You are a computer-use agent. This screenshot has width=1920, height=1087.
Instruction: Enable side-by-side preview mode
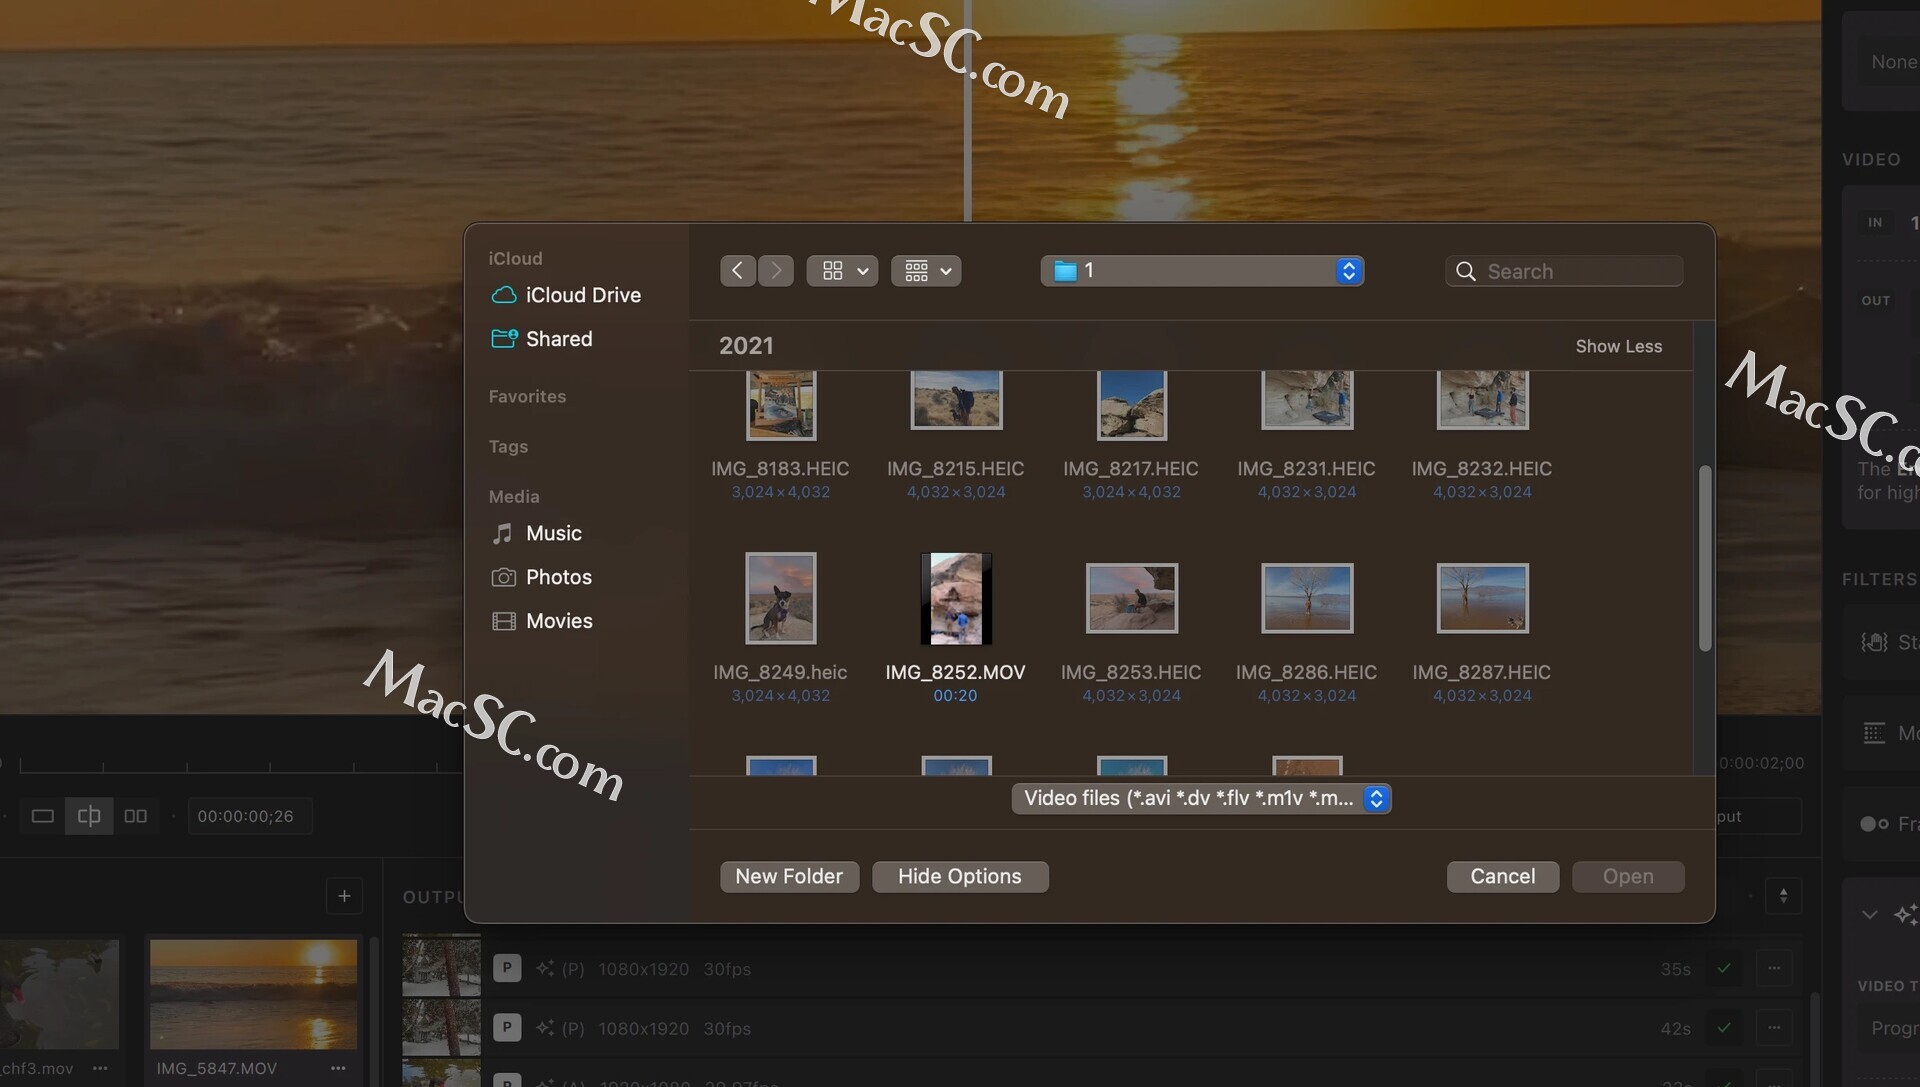(136, 816)
